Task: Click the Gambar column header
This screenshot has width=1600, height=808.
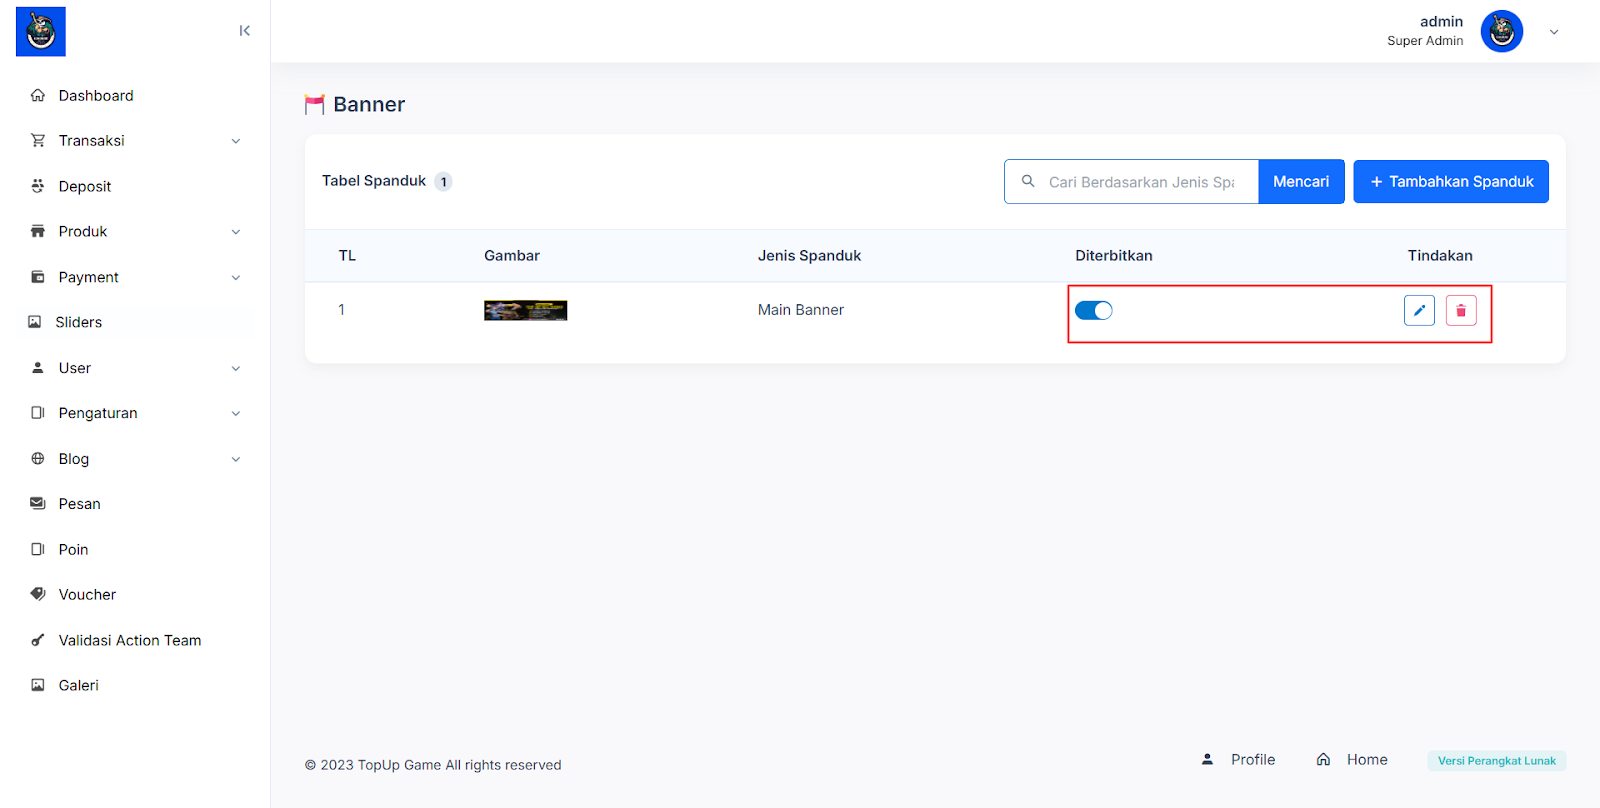Action: click(512, 255)
